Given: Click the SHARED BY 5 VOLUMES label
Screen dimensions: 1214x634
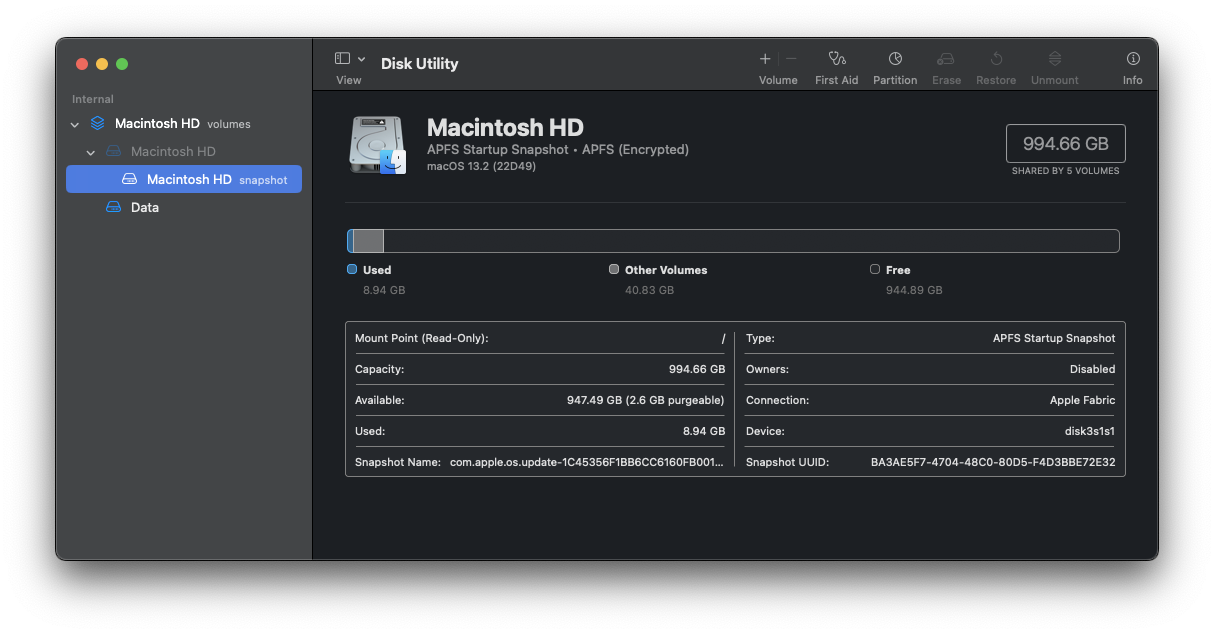Looking at the screenshot, I should (1066, 171).
